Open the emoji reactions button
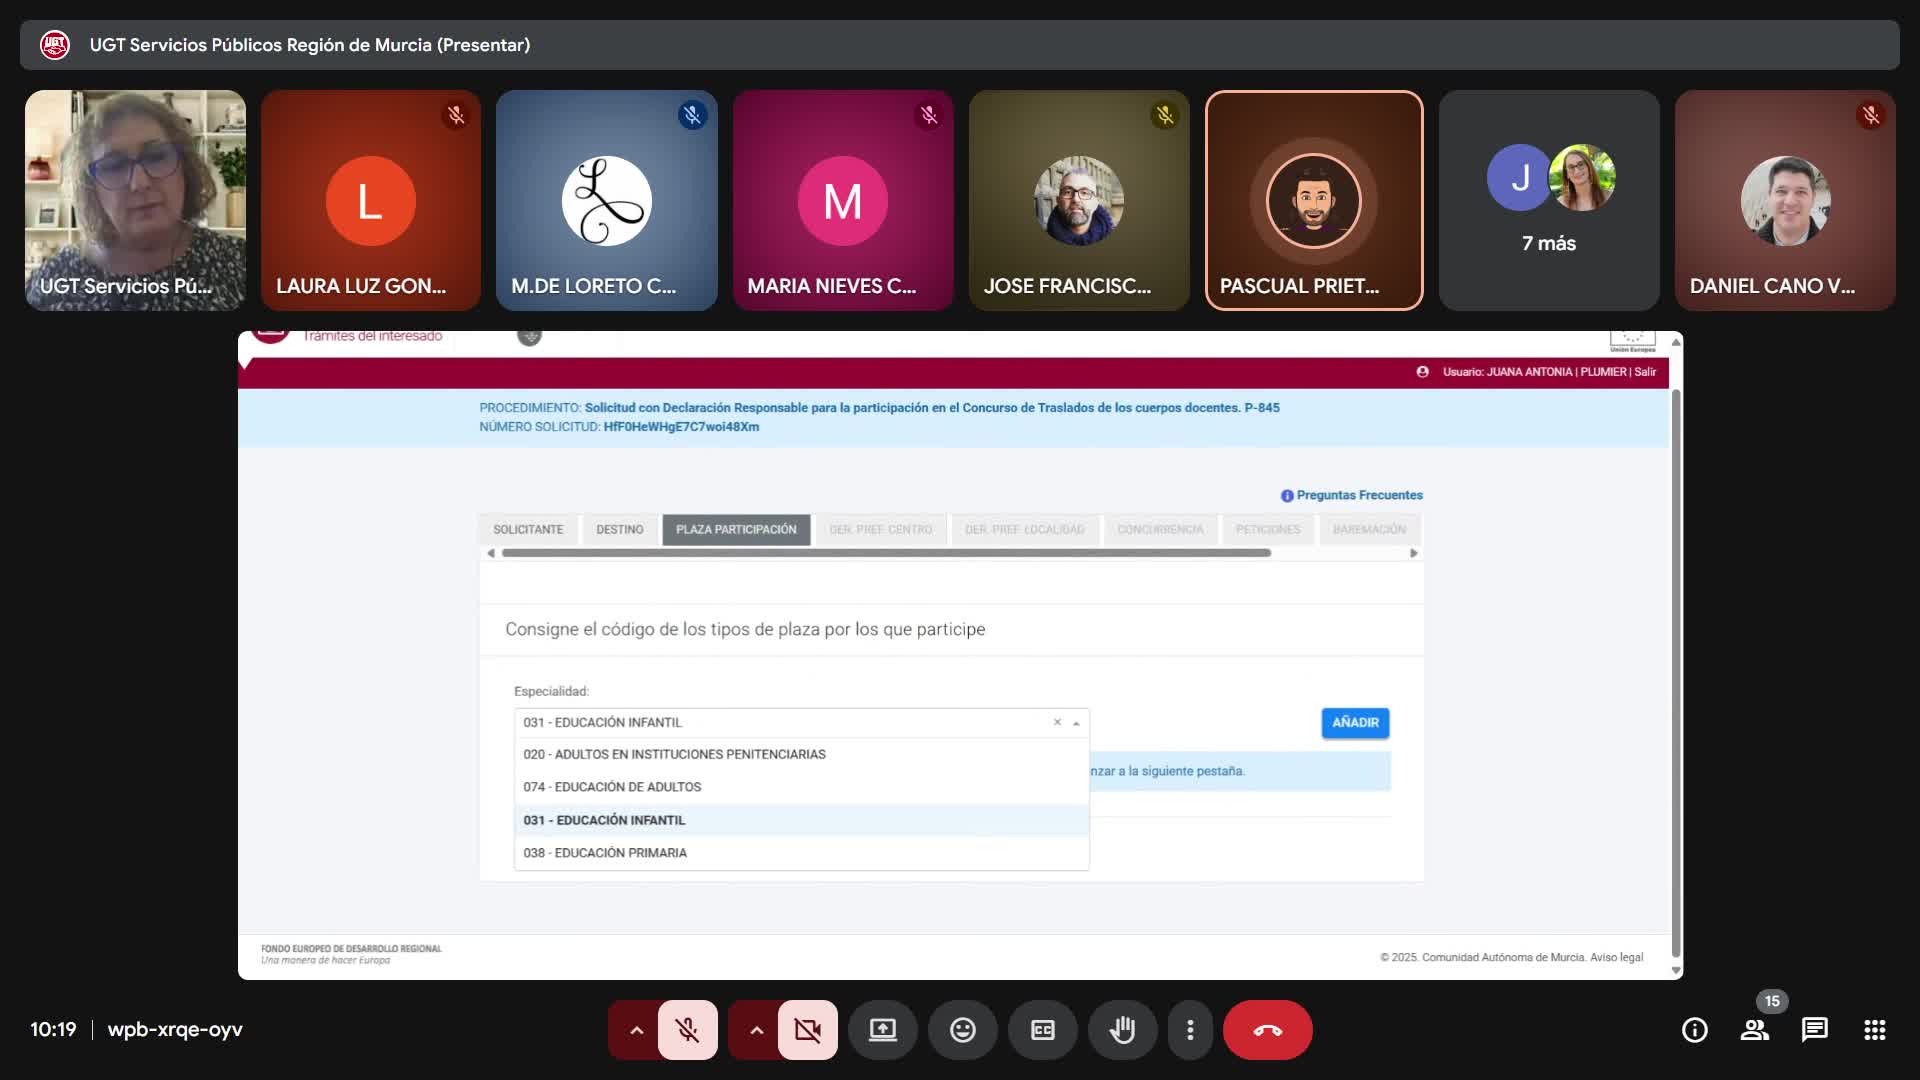1920x1080 pixels. tap(962, 1030)
